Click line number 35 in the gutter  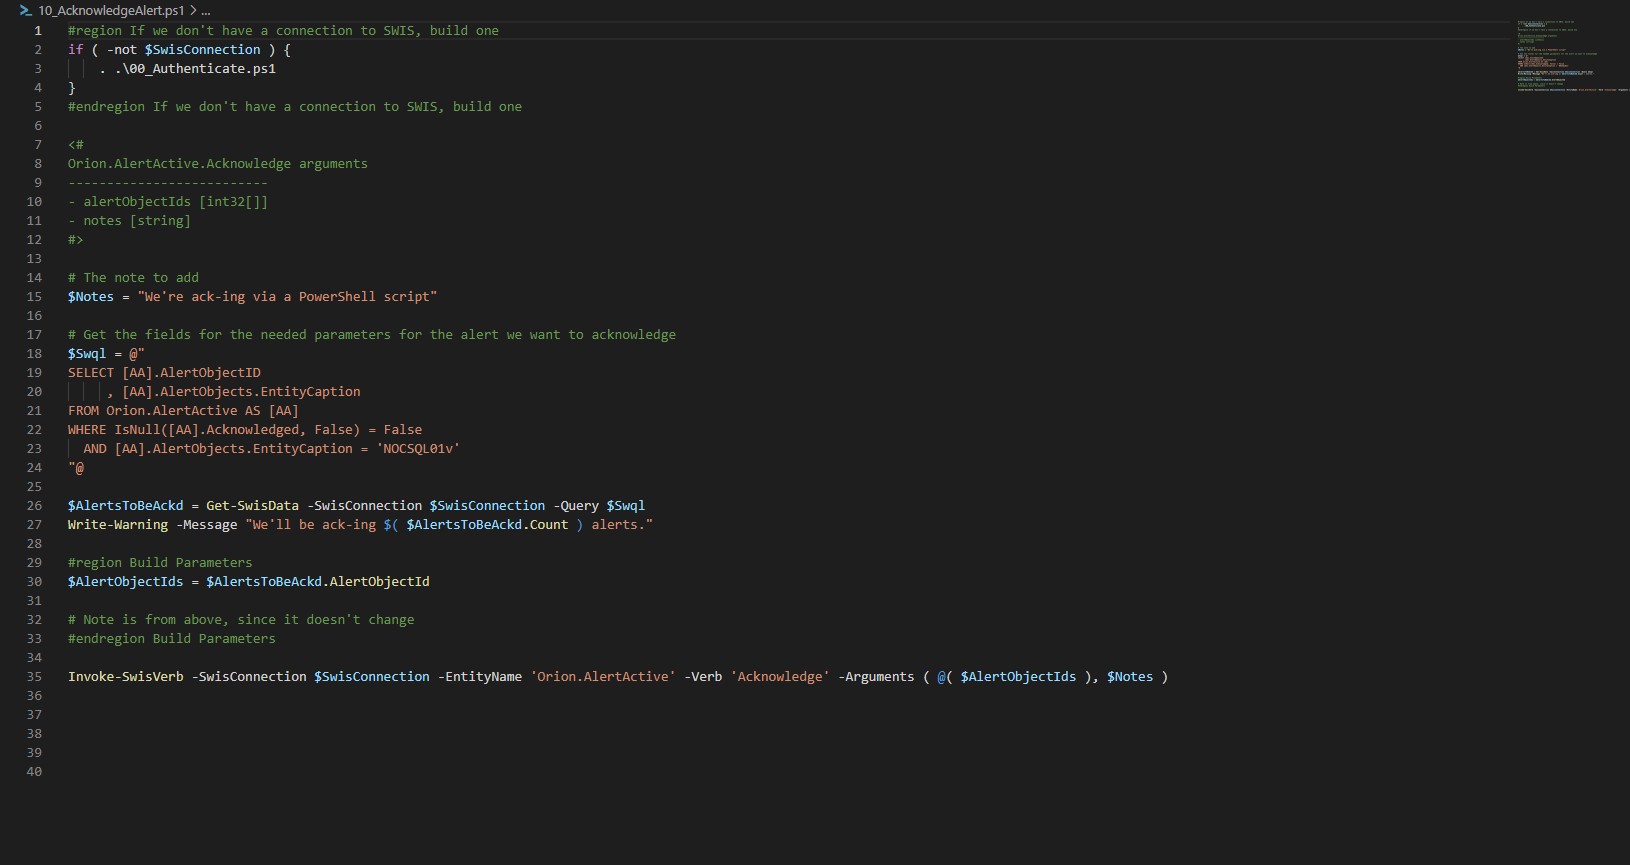coord(34,676)
